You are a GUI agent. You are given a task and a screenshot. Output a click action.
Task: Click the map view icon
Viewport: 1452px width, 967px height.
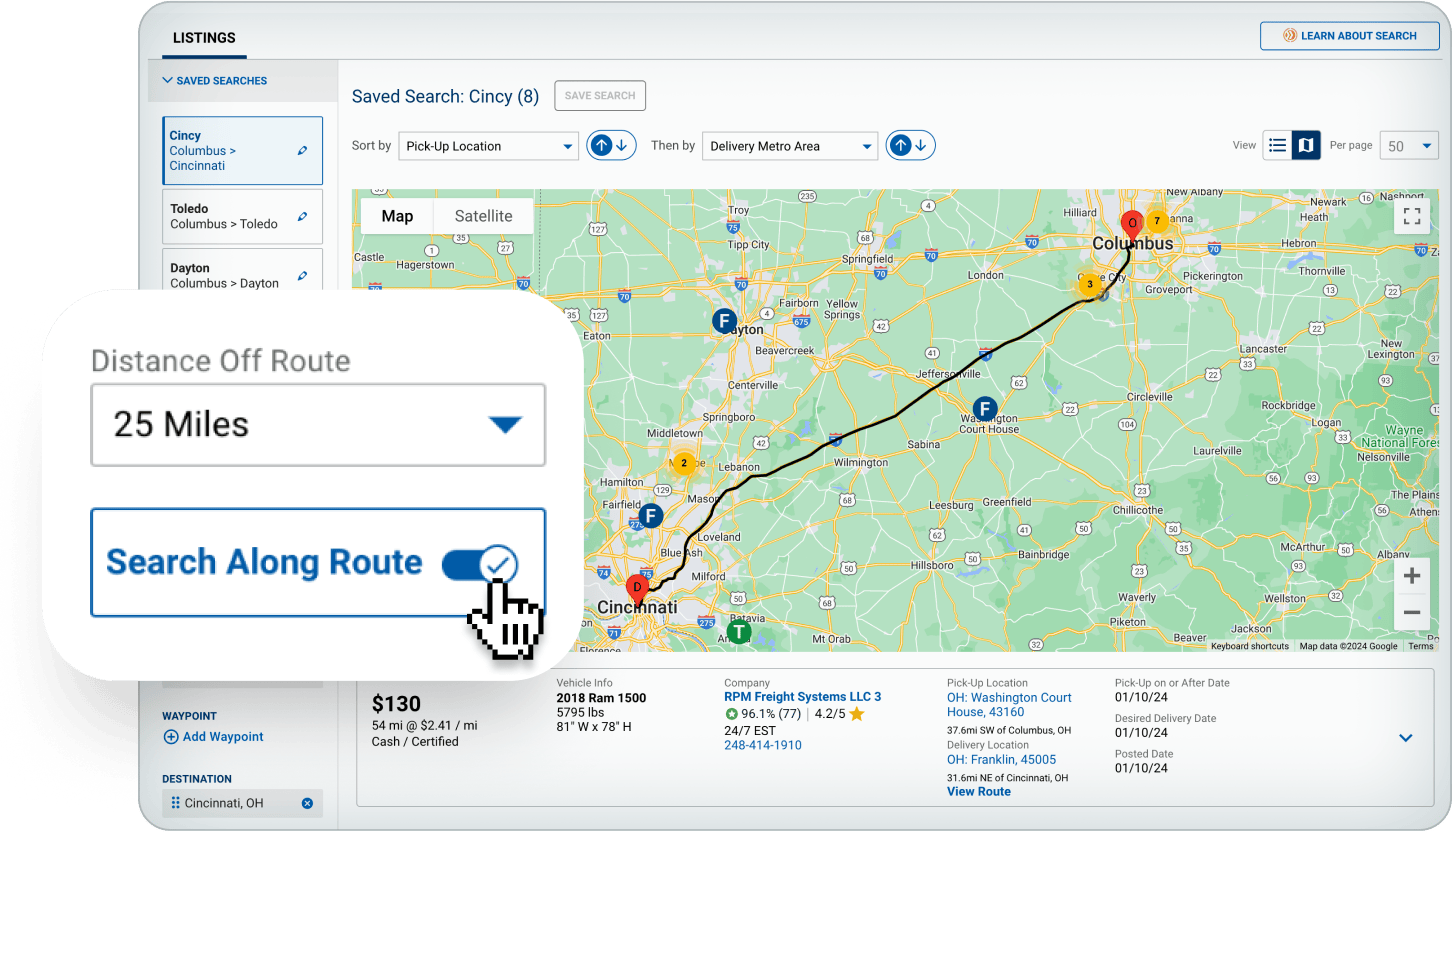(1305, 146)
